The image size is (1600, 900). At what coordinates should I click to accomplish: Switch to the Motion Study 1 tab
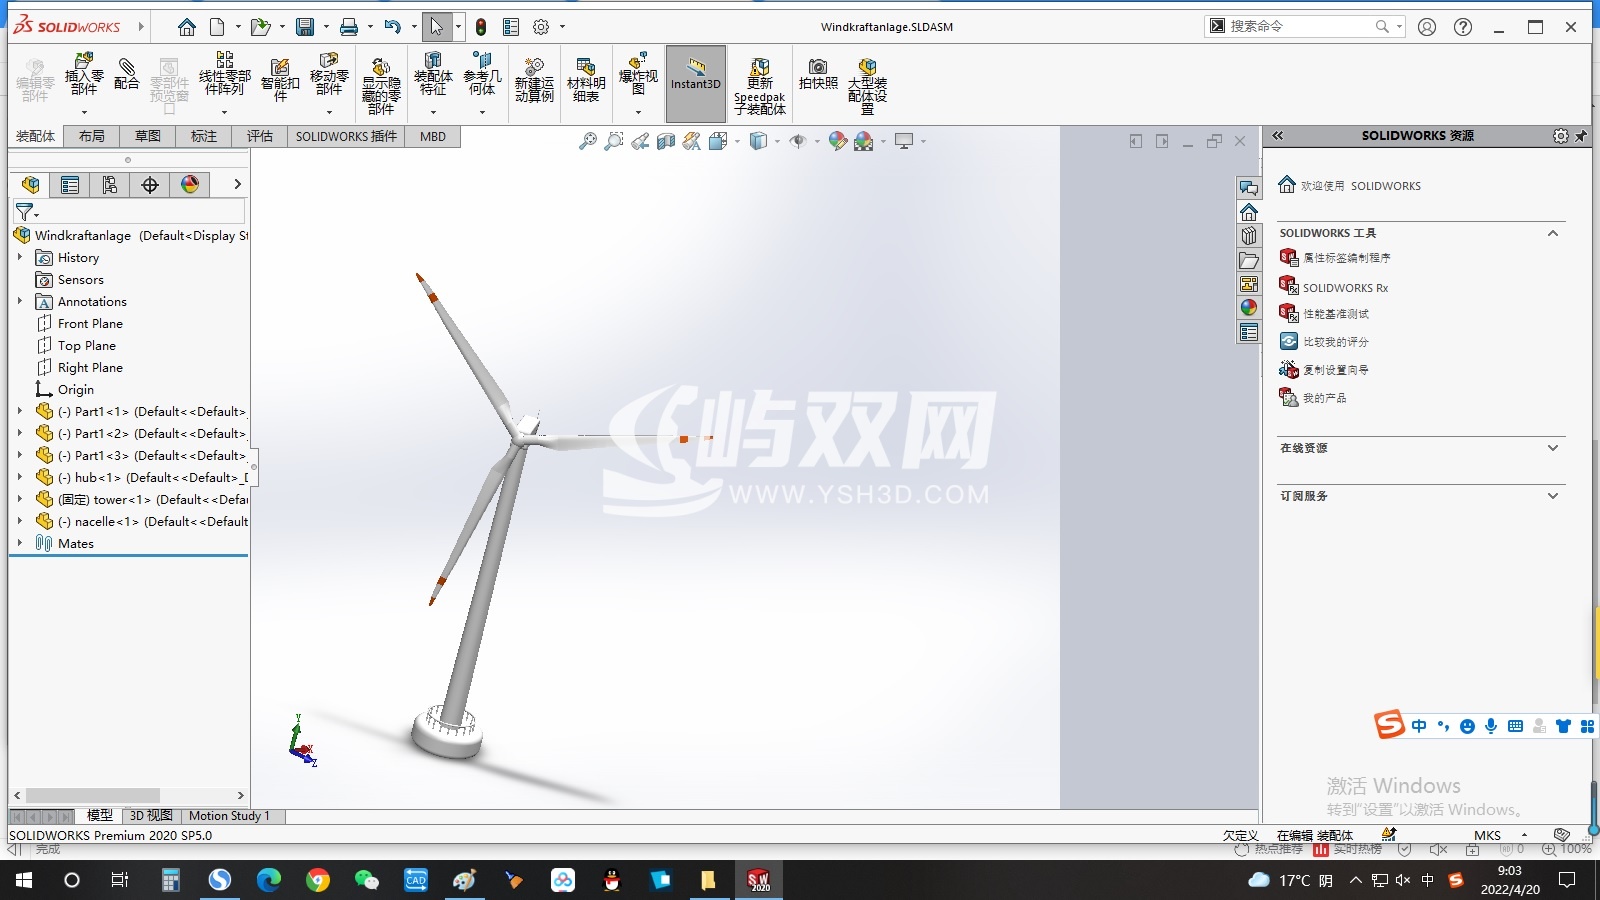coord(230,816)
